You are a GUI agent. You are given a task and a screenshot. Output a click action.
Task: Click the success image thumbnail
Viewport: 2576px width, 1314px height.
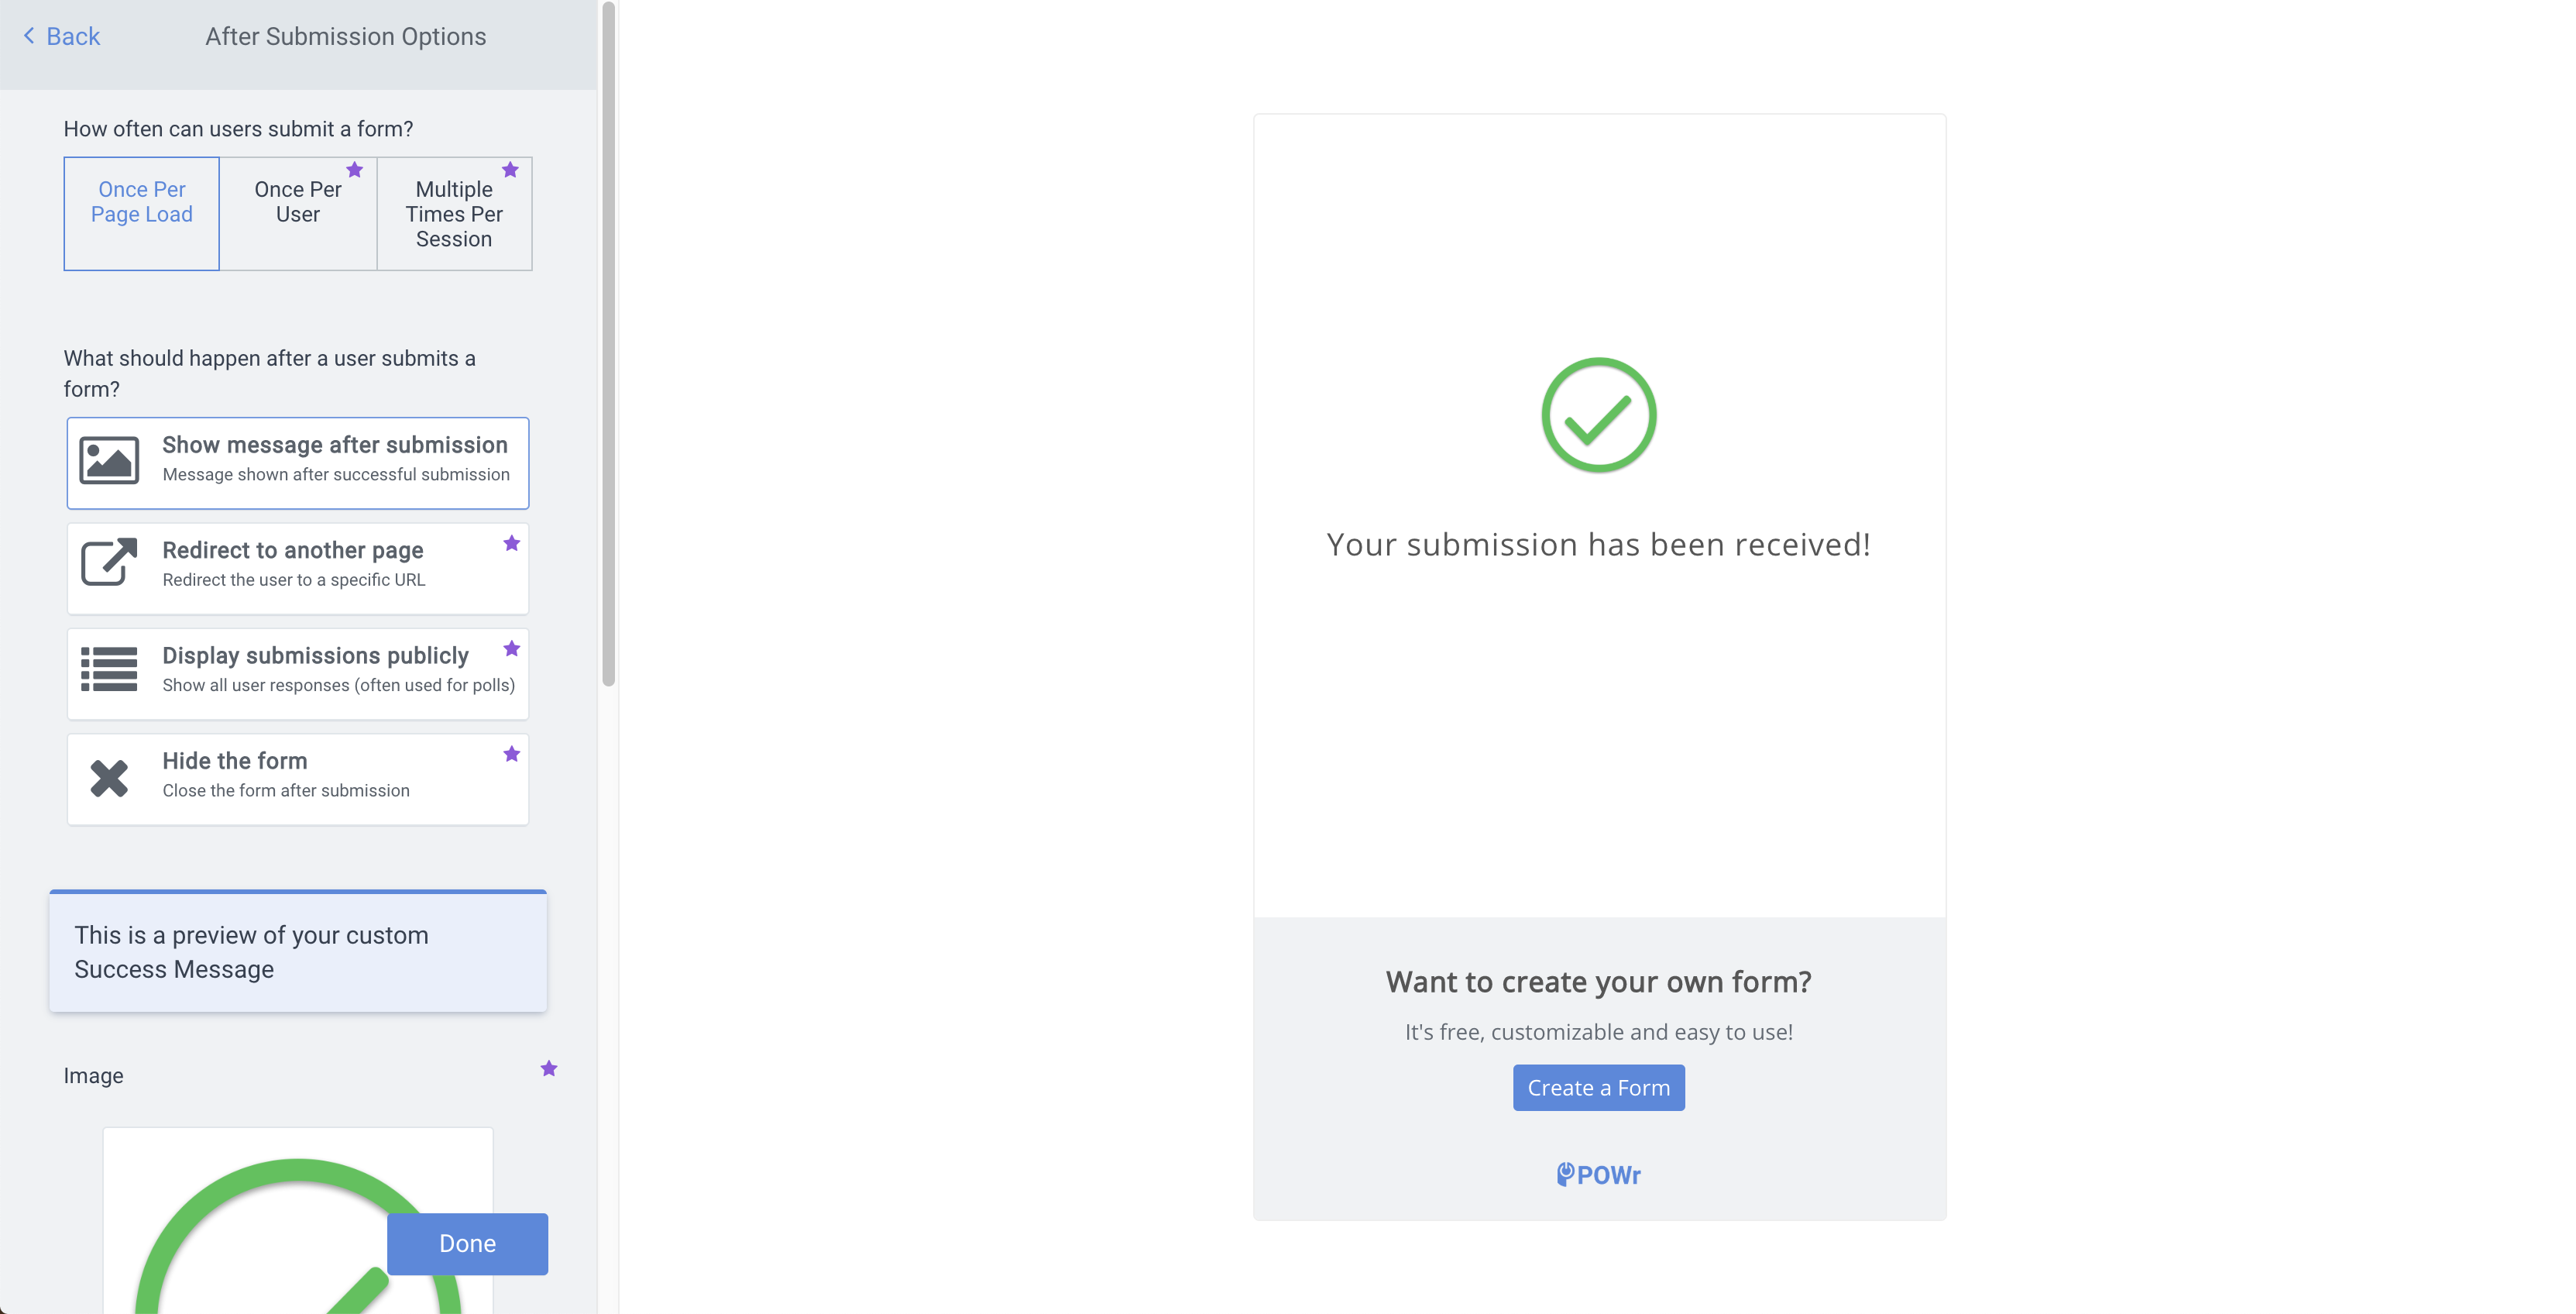coord(298,1221)
